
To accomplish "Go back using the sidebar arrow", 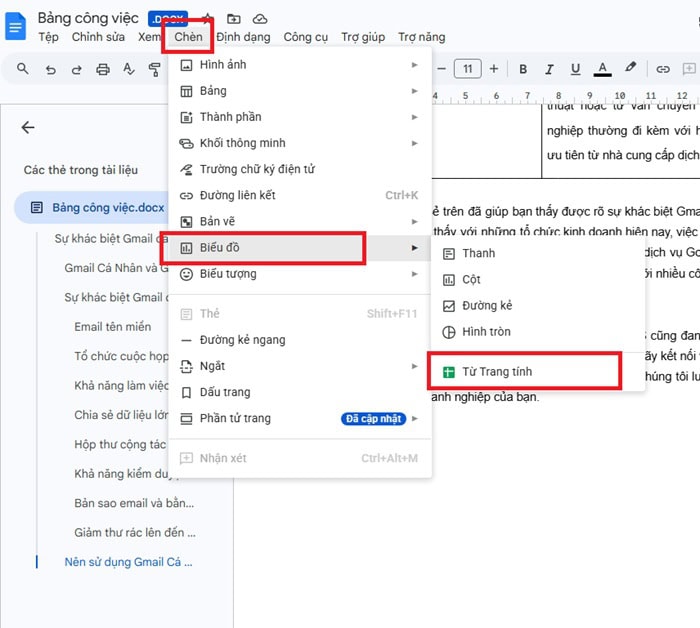I will [28, 127].
